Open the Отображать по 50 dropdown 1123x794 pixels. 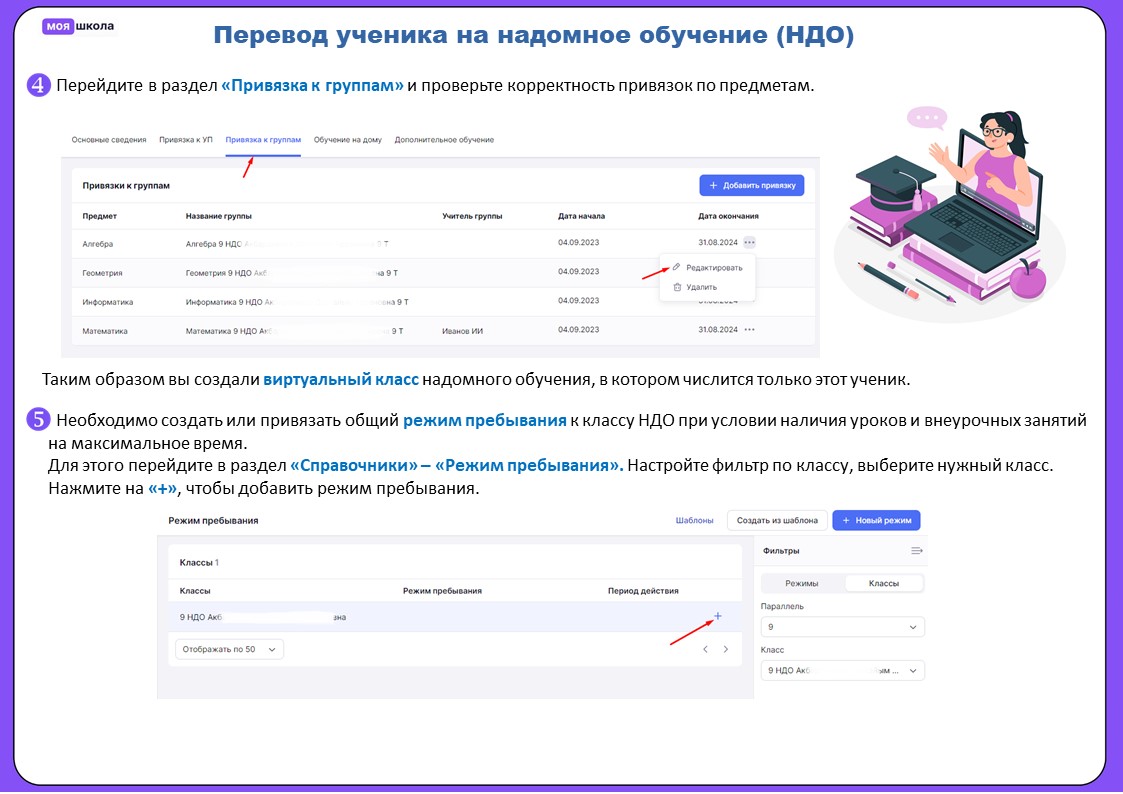229,649
